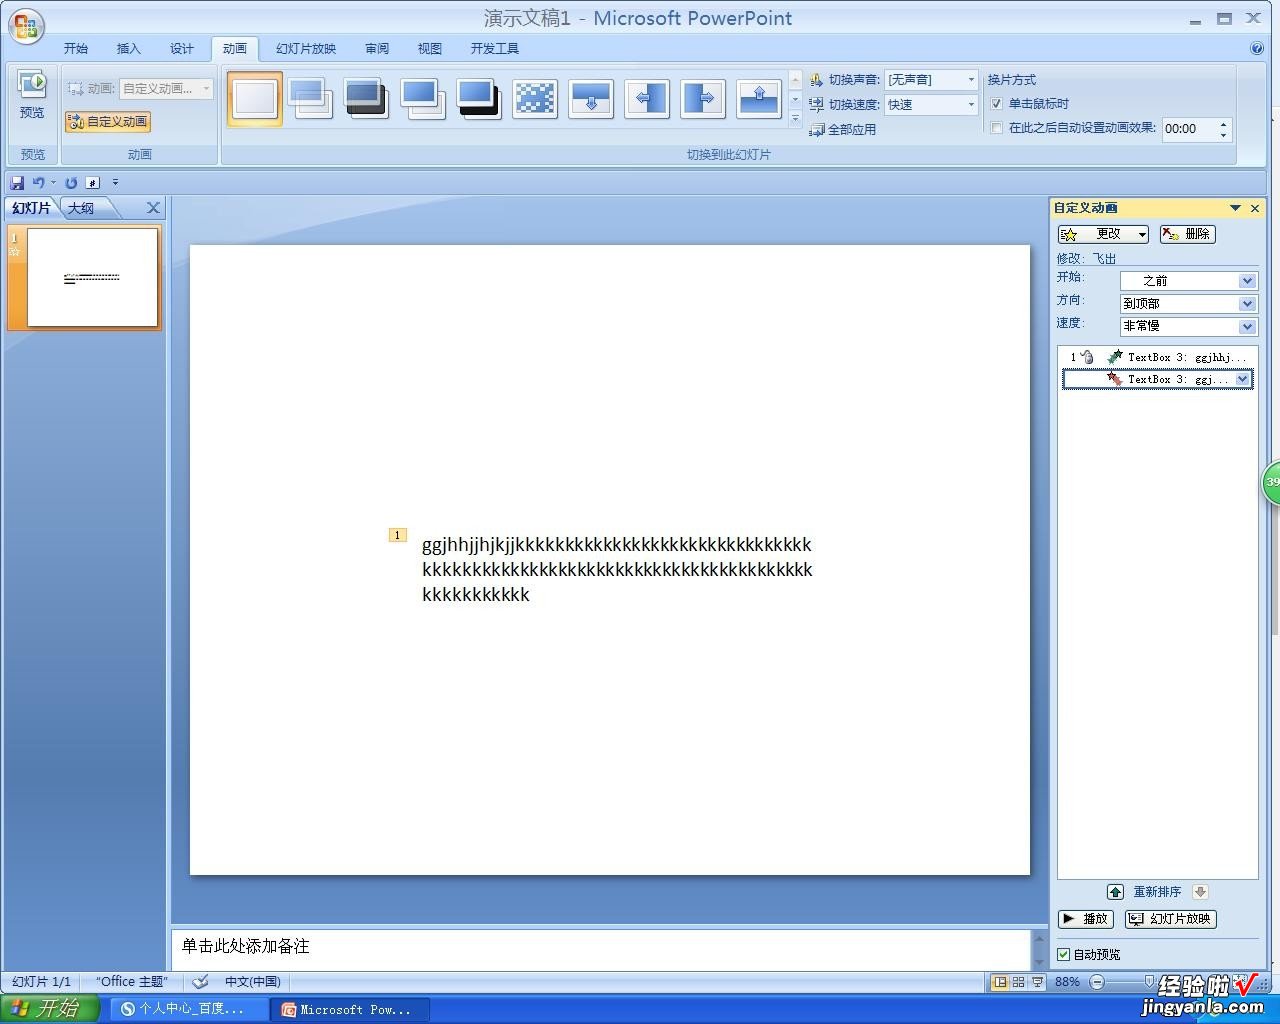Apply the dissolve checkered transition effect
The image size is (1280, 1024).
[535, 98]
